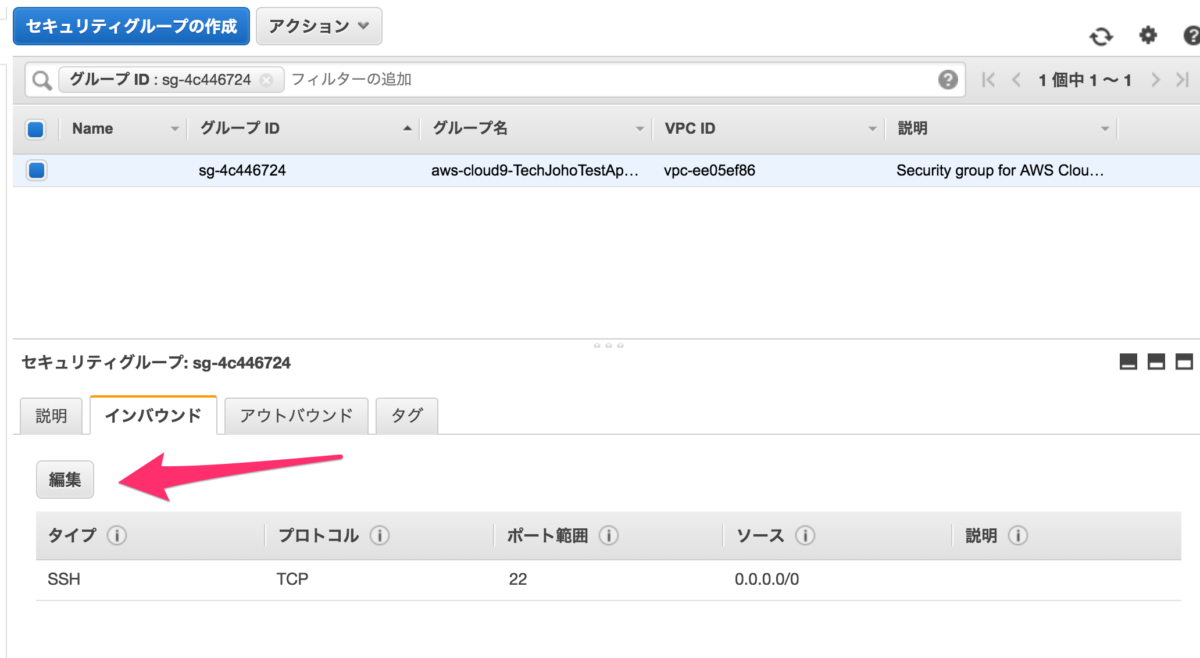
Task: Click the 編集 button for inbound rules
Action: [x=64, y=479]
